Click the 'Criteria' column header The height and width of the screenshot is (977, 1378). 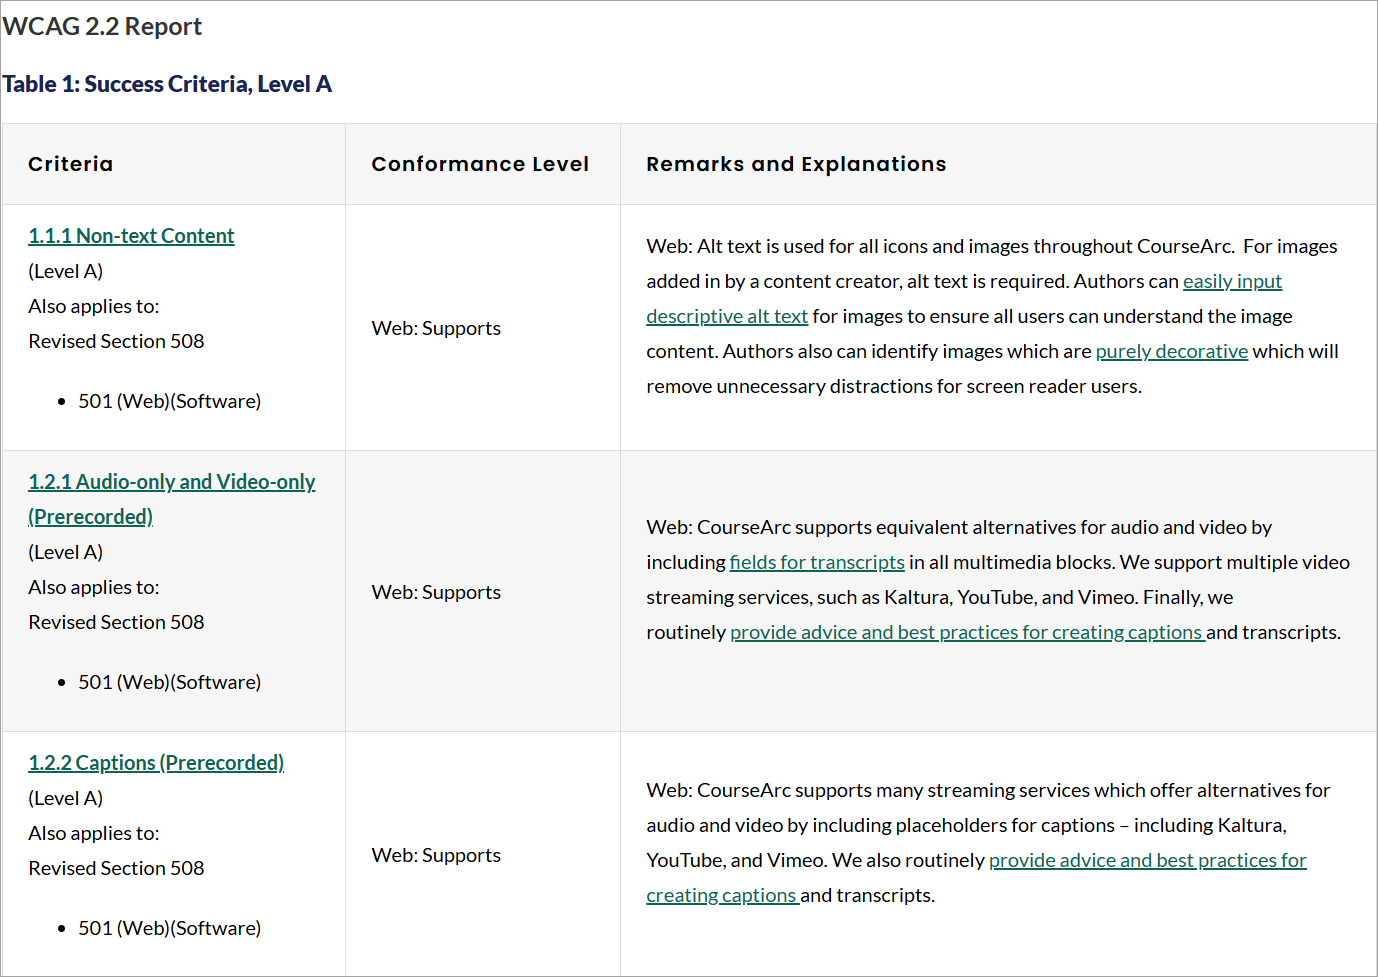(70, 164)
